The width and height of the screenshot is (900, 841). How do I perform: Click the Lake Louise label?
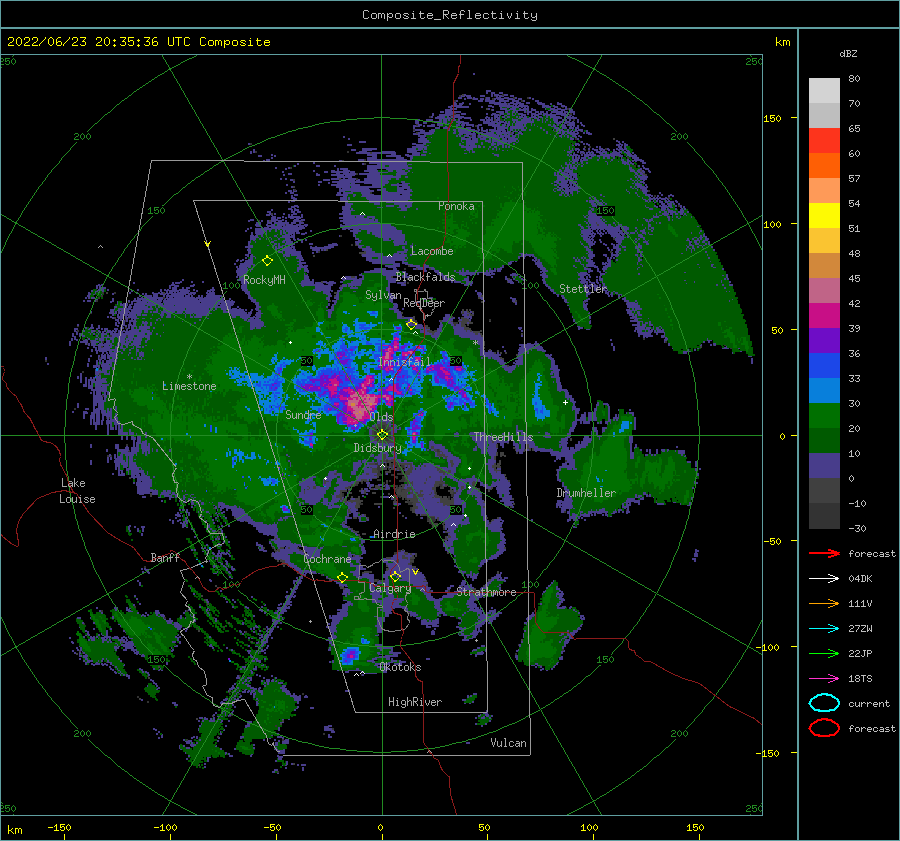[77, 491]
